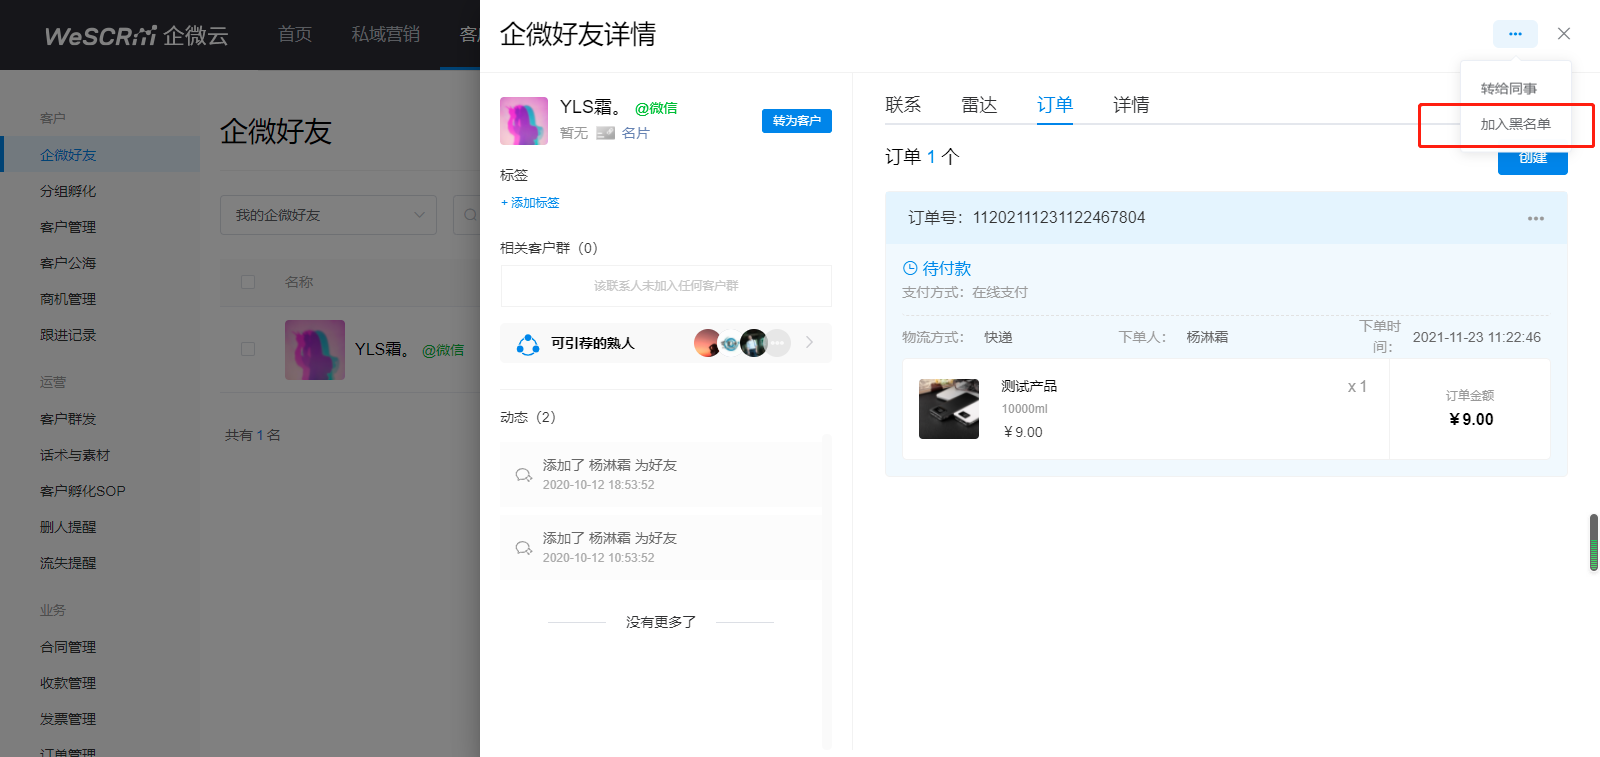1600x757 pixels.
Task: Switch to the 雷达 tab
Action: [979, 105]
